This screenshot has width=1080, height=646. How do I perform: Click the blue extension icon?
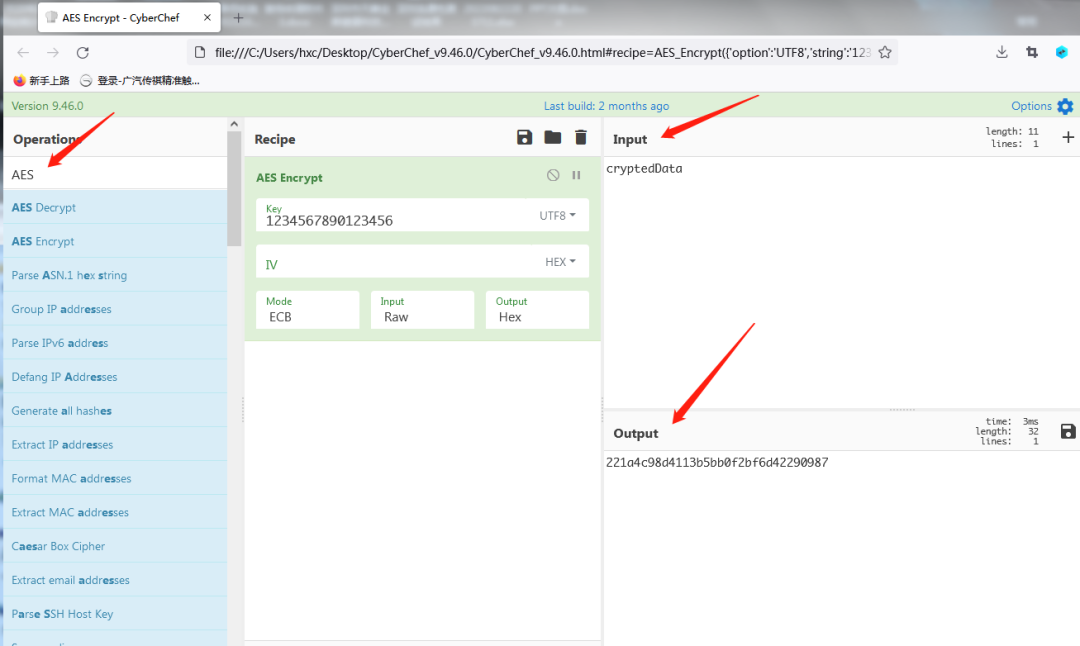point(1061,52)
